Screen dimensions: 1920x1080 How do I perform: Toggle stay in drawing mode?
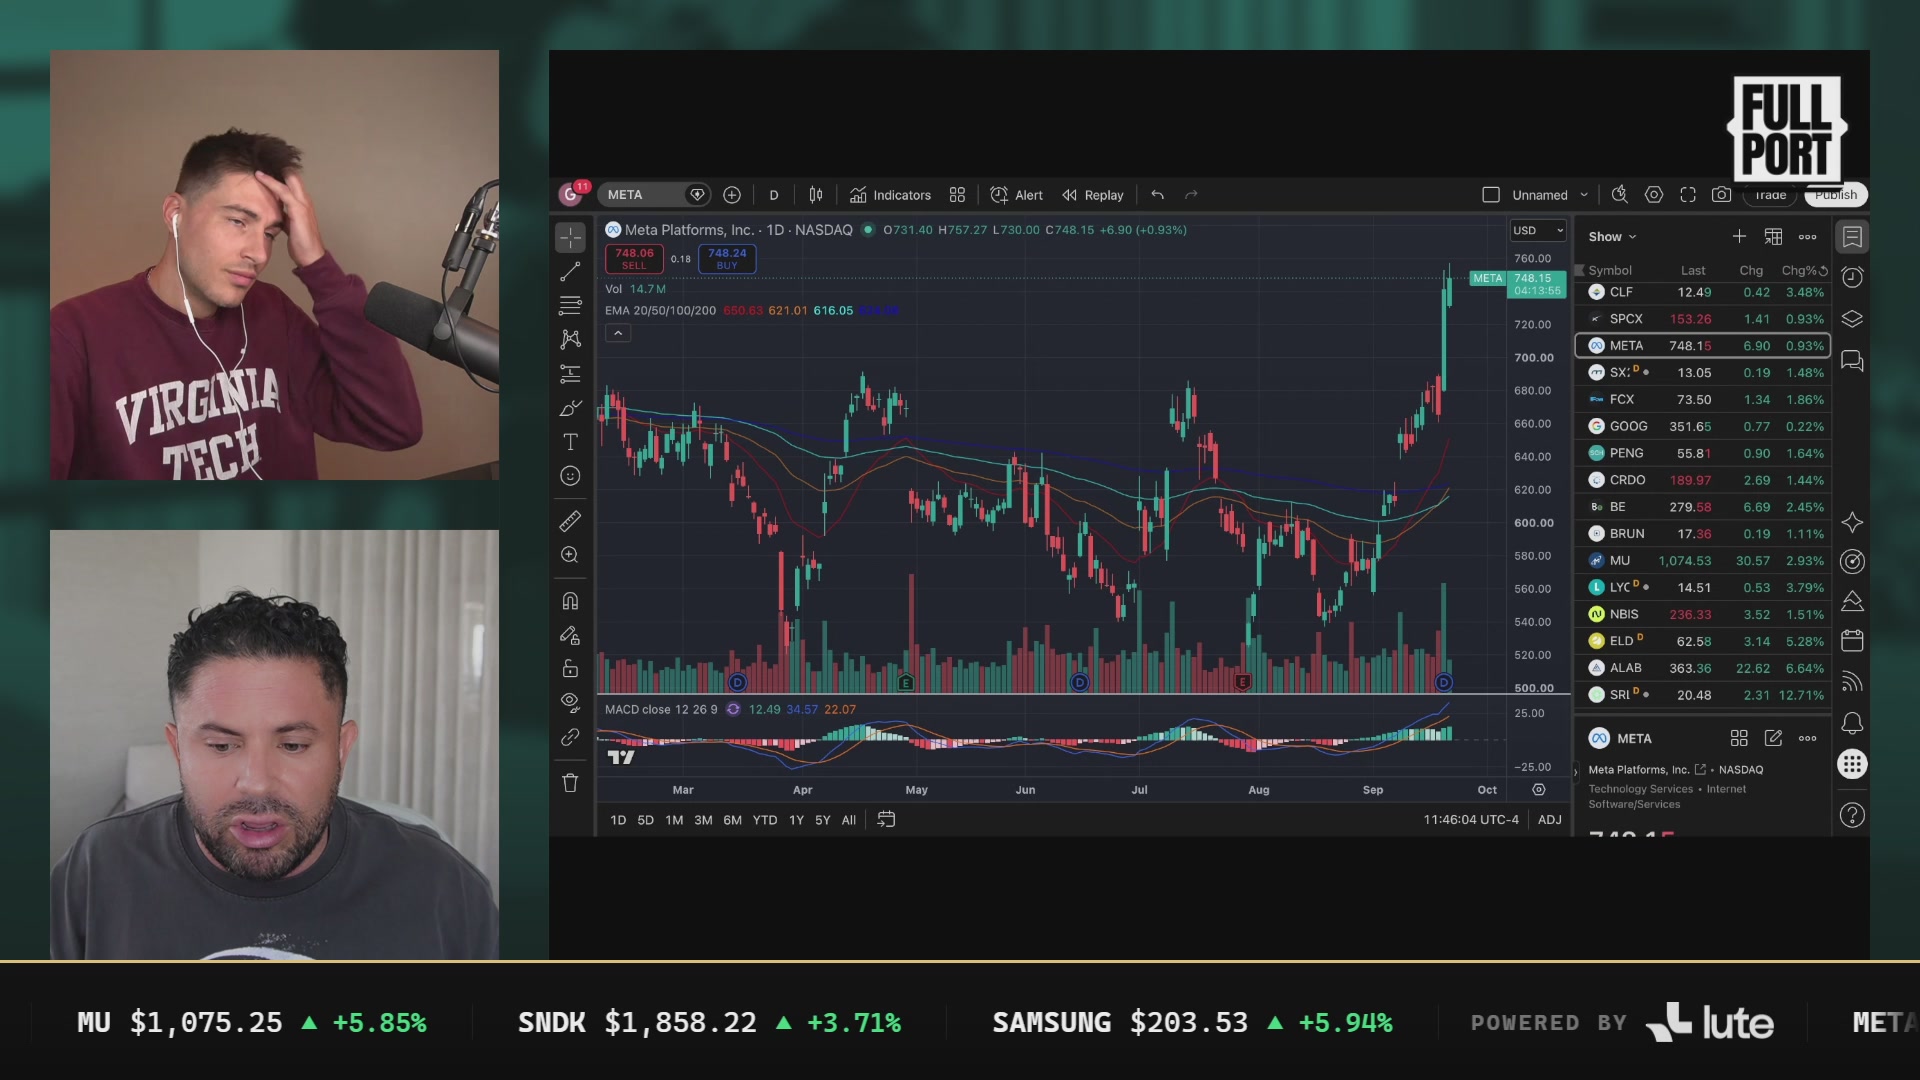(570, 635)
